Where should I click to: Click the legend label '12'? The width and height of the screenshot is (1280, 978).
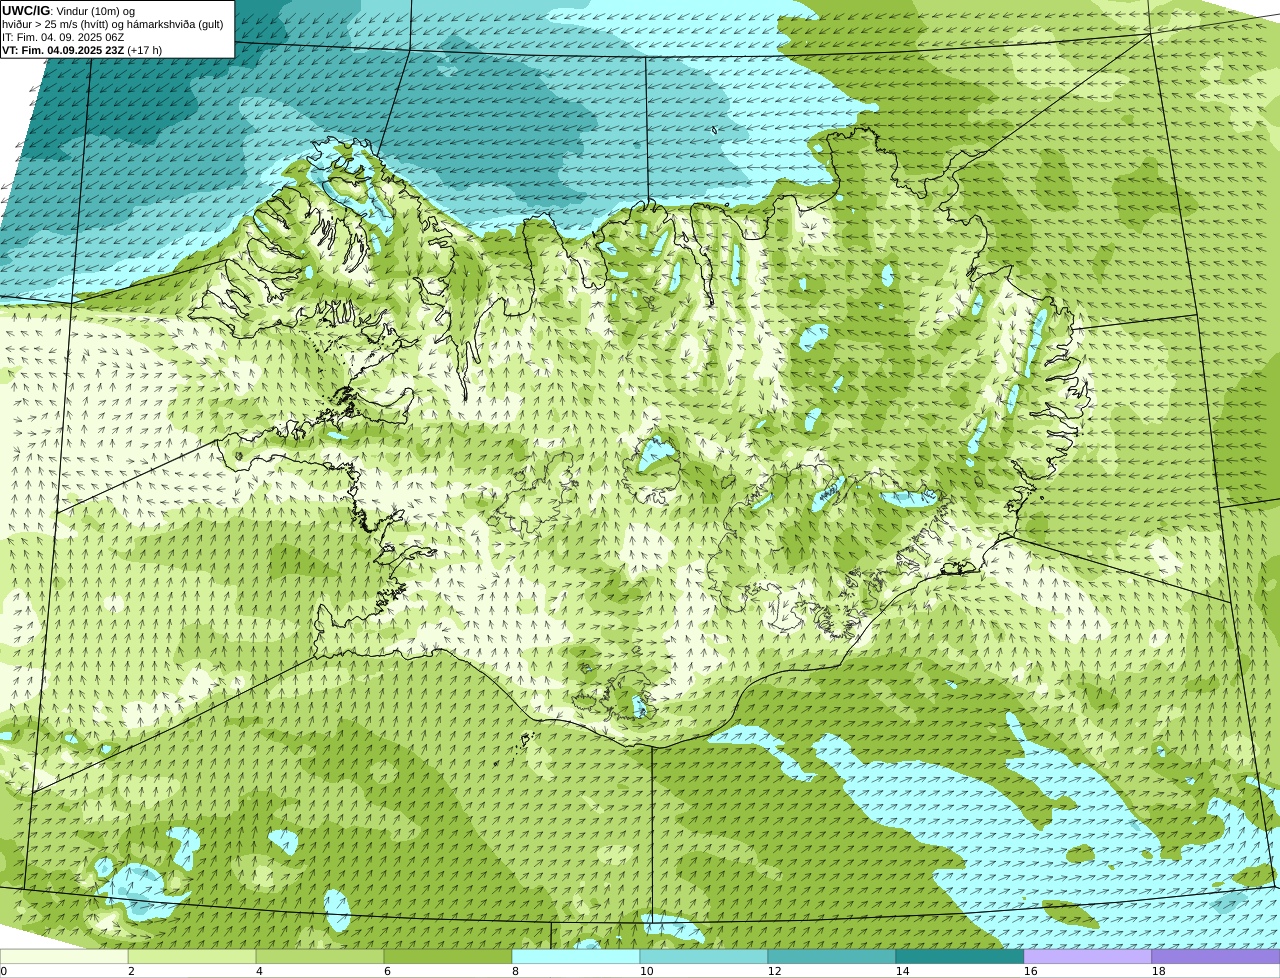click(774, 971)
